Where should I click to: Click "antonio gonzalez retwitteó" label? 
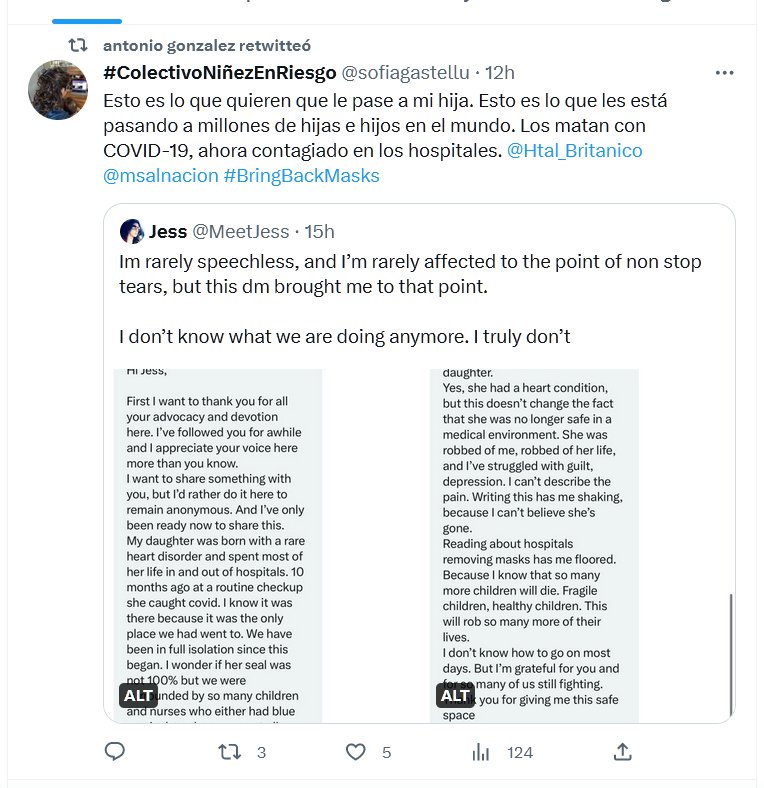(x=207, y=46)
